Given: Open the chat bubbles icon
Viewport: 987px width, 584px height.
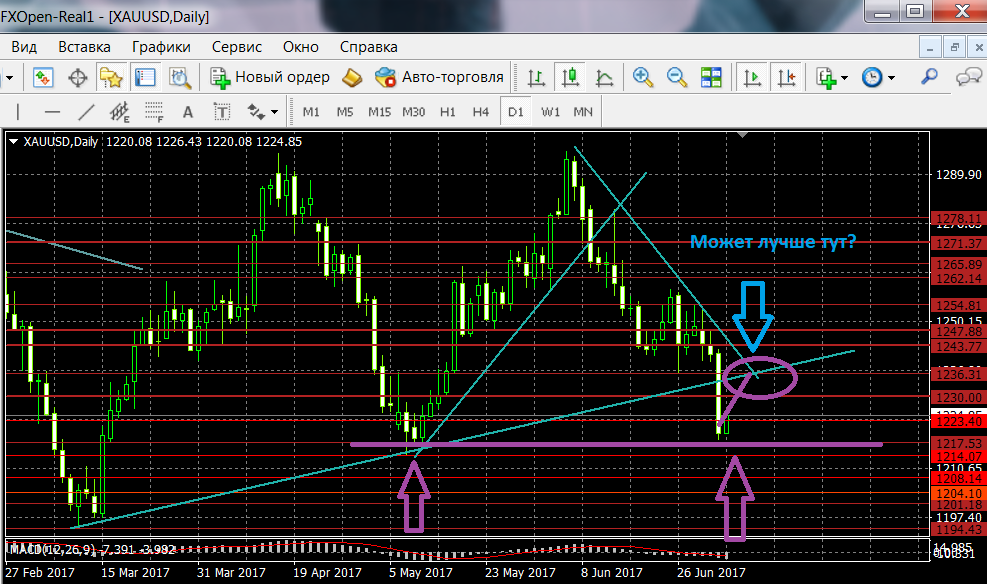Looking at the screenshot, I should [969, 77].
